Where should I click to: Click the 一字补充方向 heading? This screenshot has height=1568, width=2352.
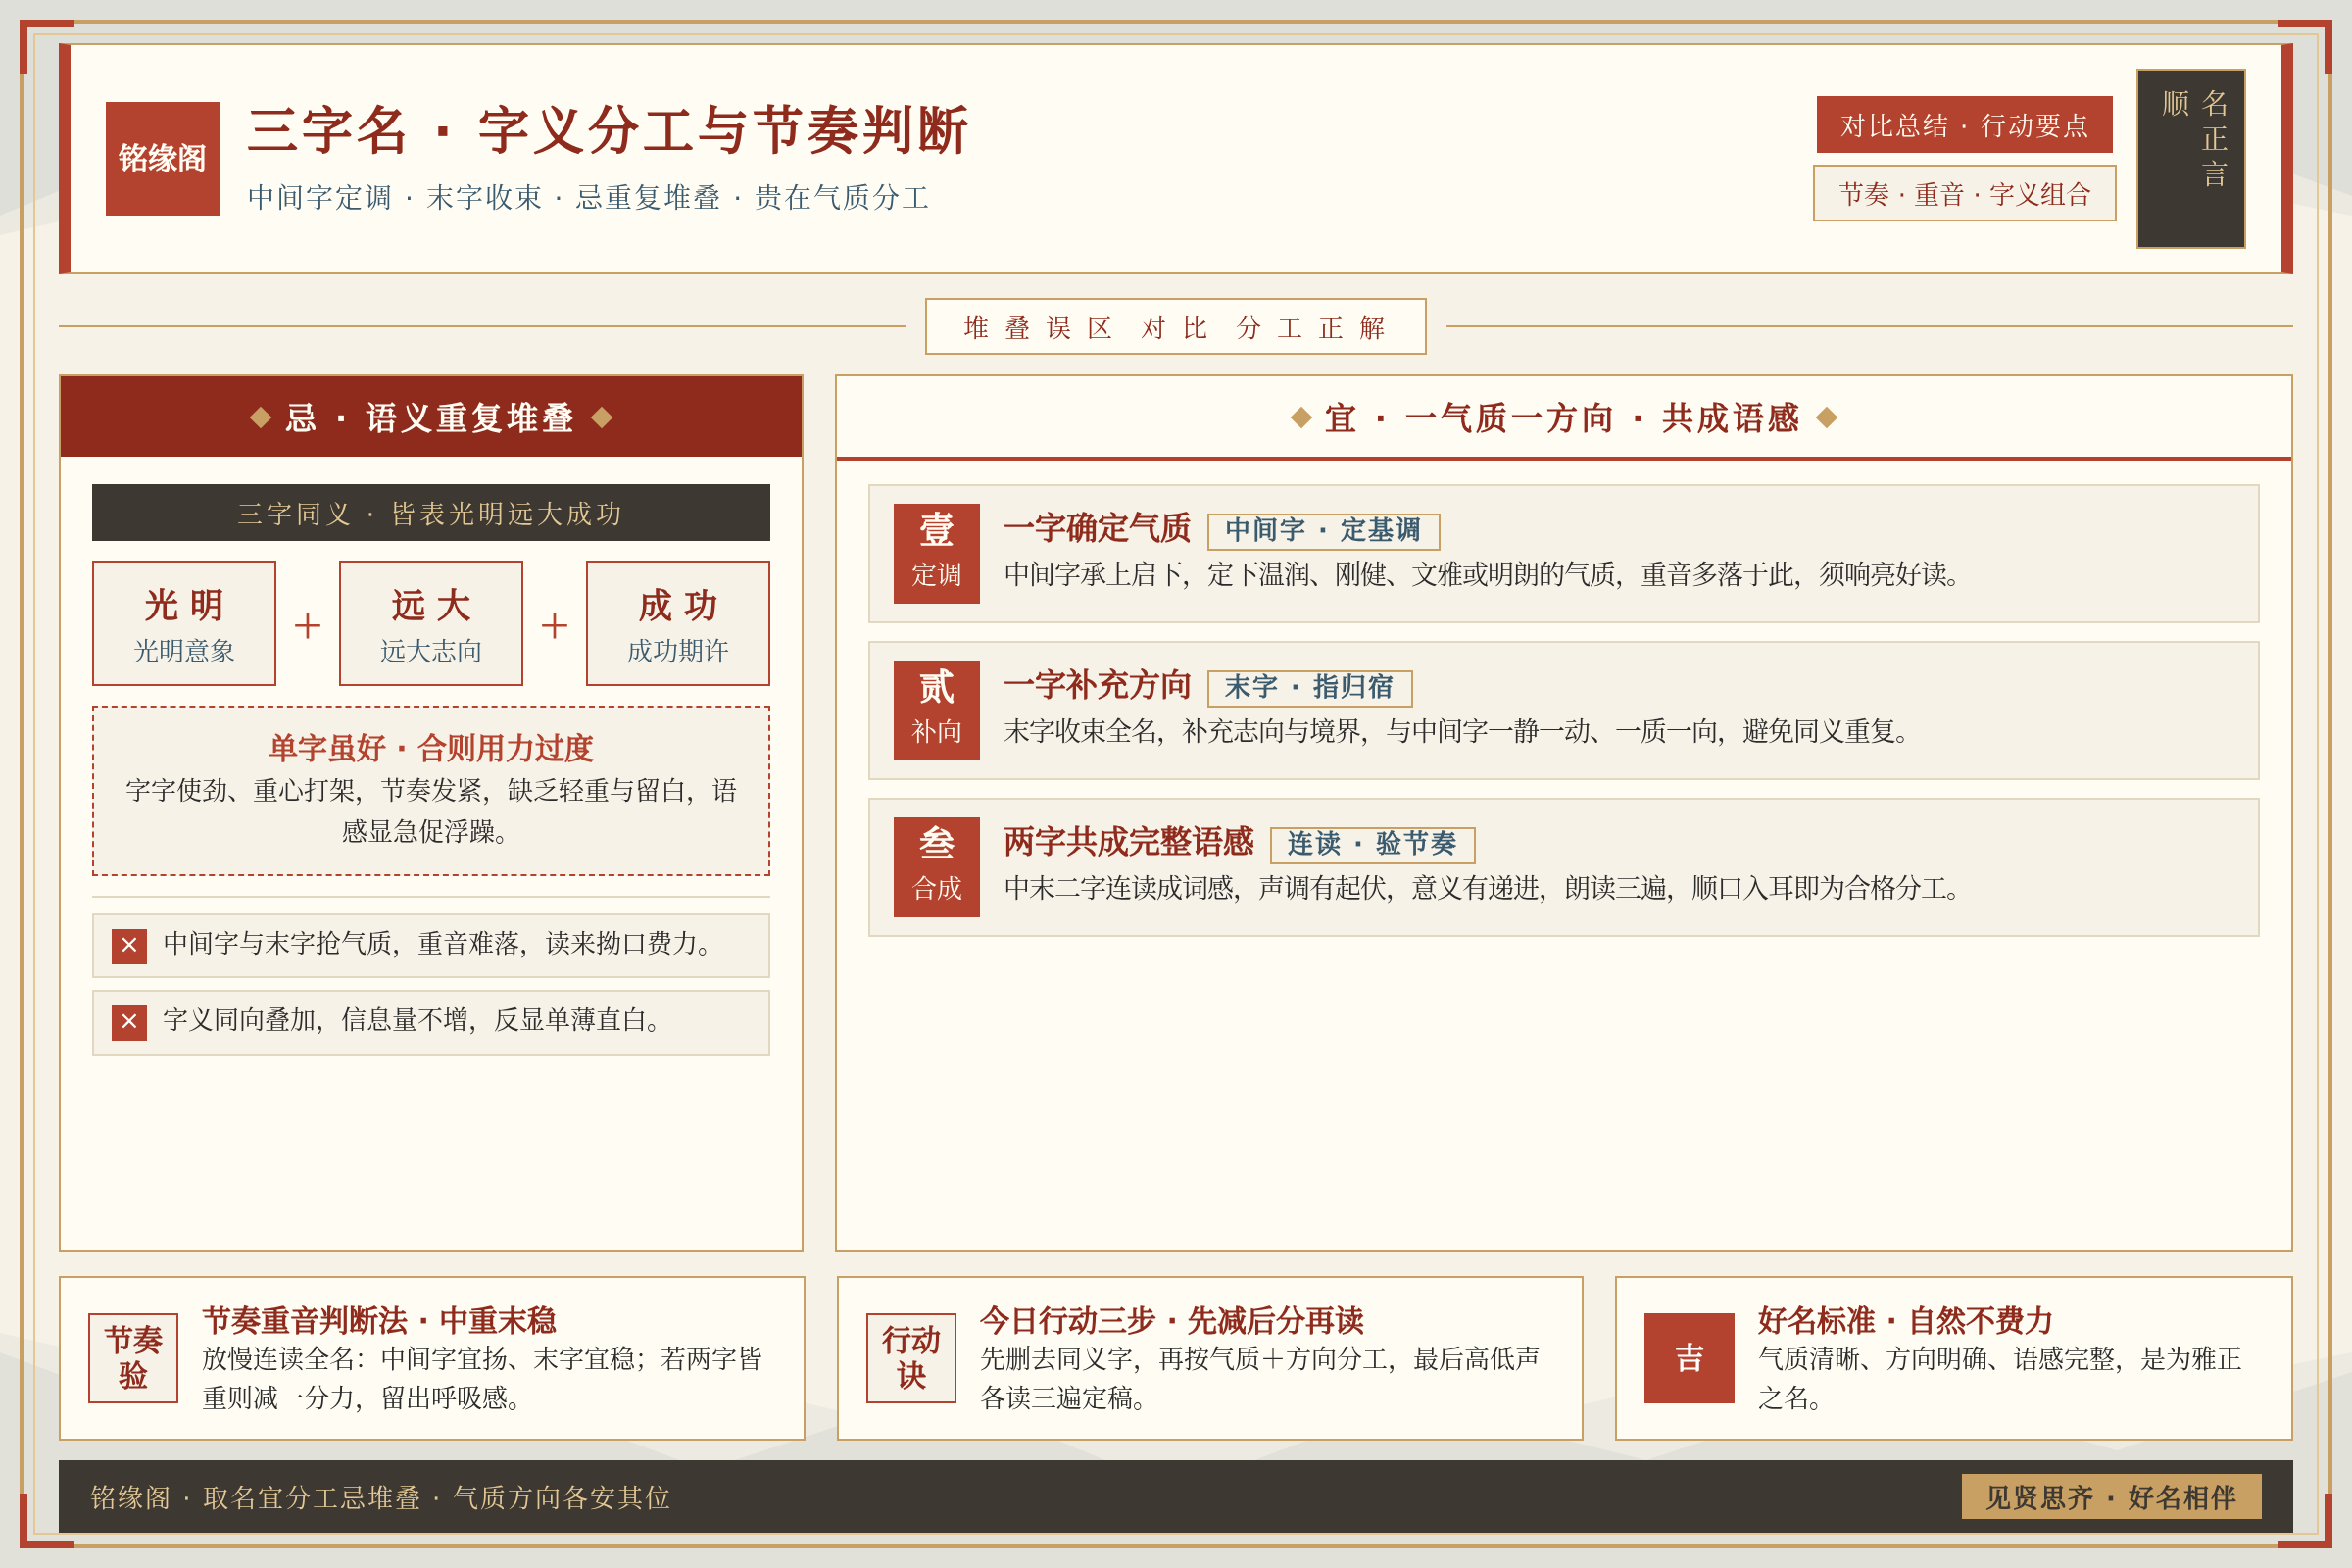[x=1097, y=685]
